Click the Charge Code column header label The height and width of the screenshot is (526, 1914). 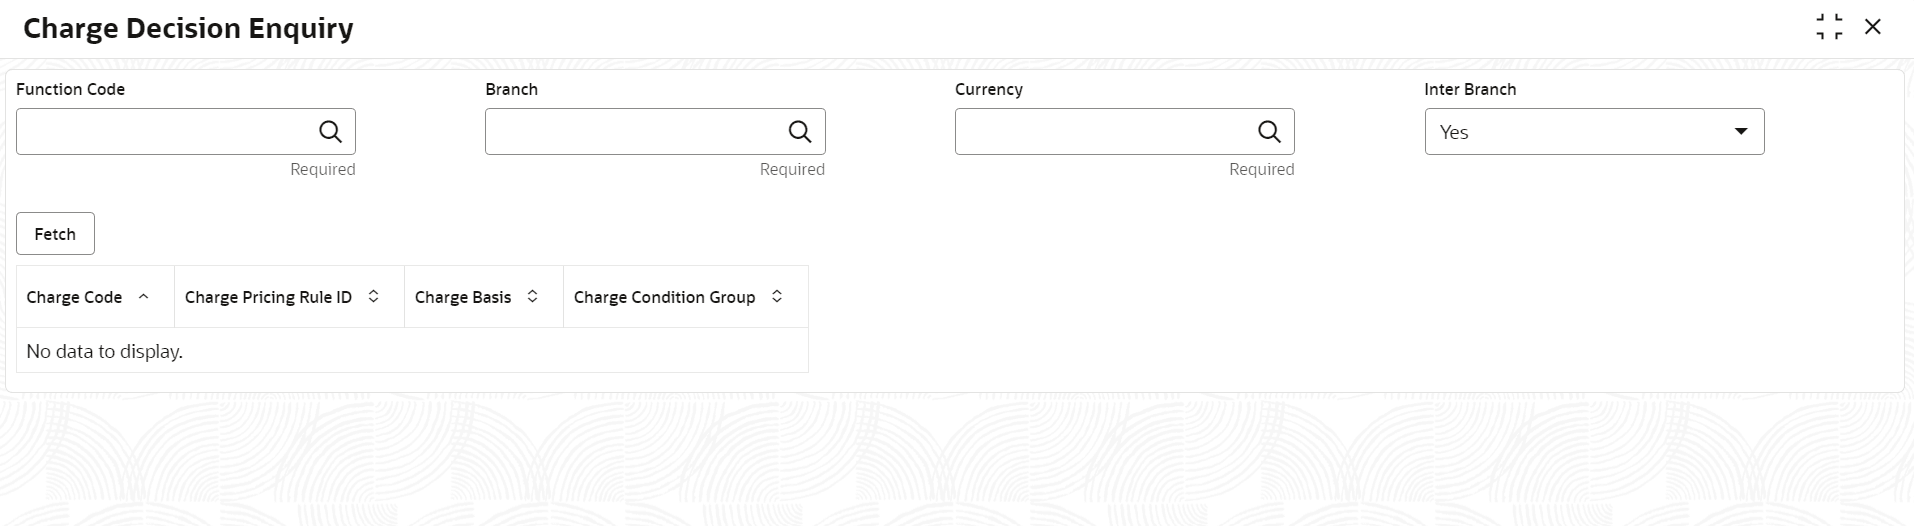click(74, 297)
